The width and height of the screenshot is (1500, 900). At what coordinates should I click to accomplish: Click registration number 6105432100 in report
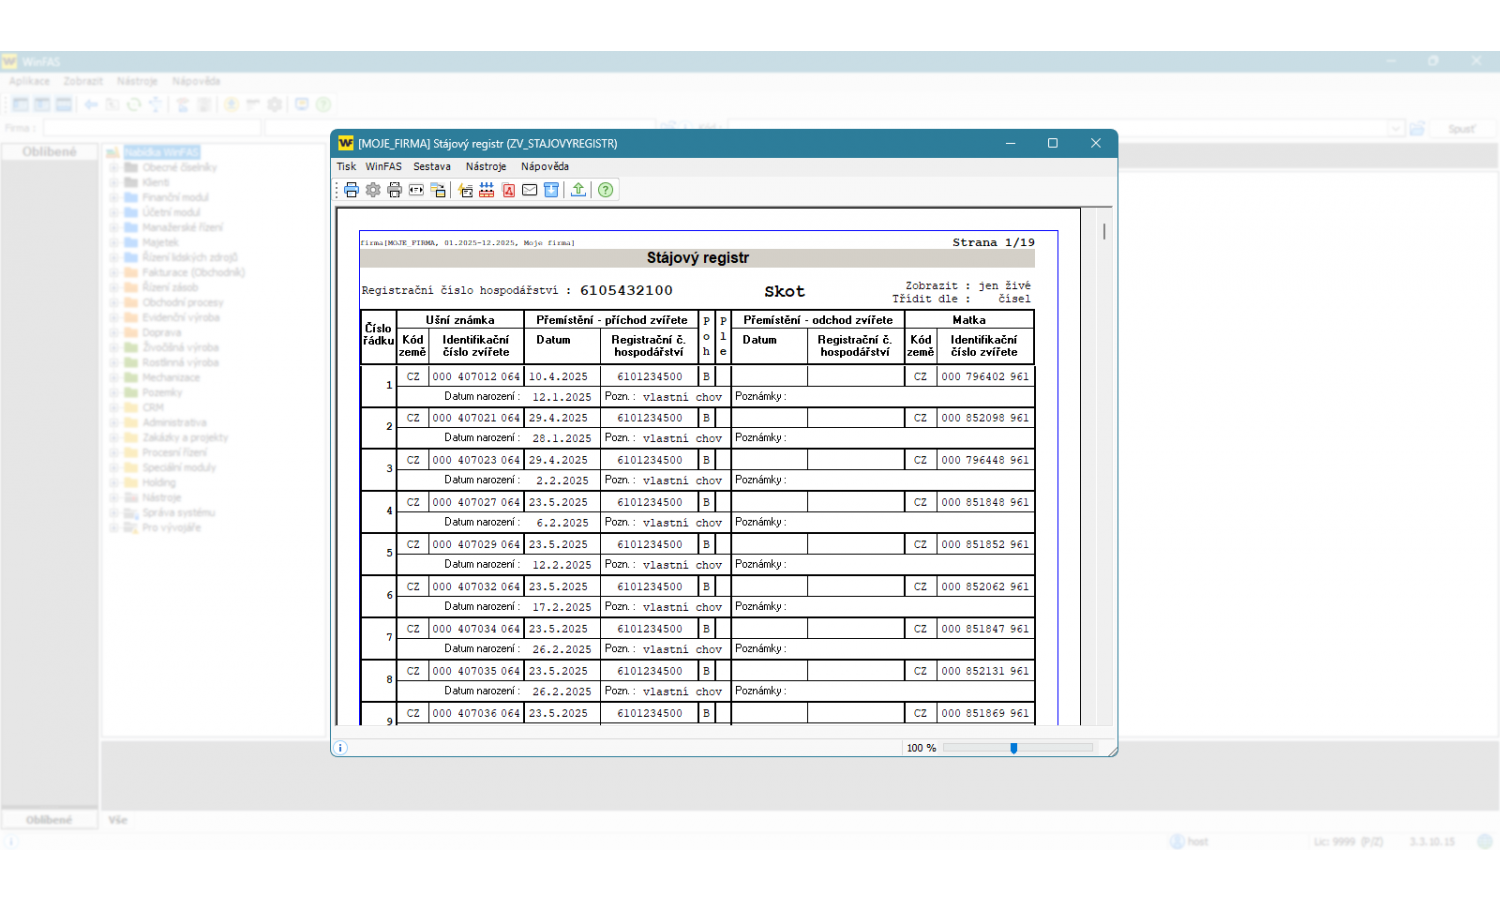coord(626,290)
